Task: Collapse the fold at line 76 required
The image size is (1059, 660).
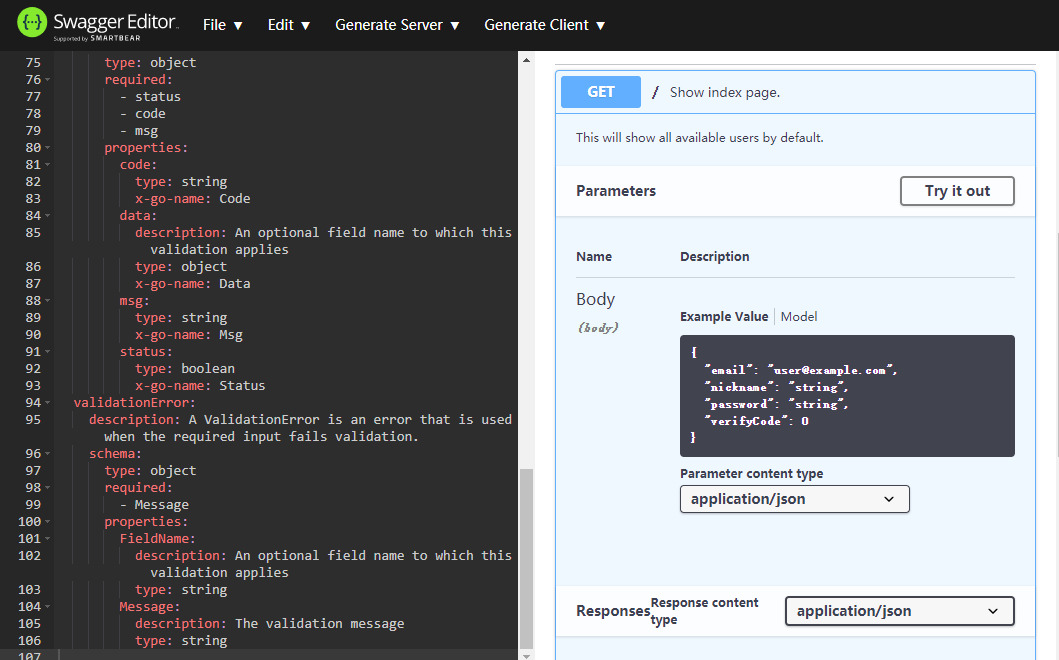Action: coord(48,80)
